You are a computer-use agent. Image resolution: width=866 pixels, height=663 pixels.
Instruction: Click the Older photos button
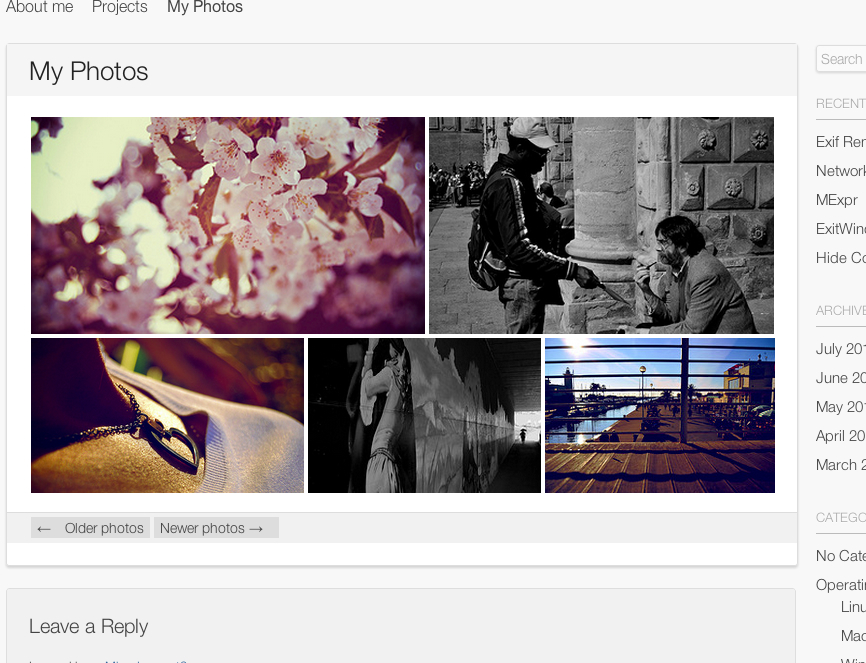(x=90, y=528)
